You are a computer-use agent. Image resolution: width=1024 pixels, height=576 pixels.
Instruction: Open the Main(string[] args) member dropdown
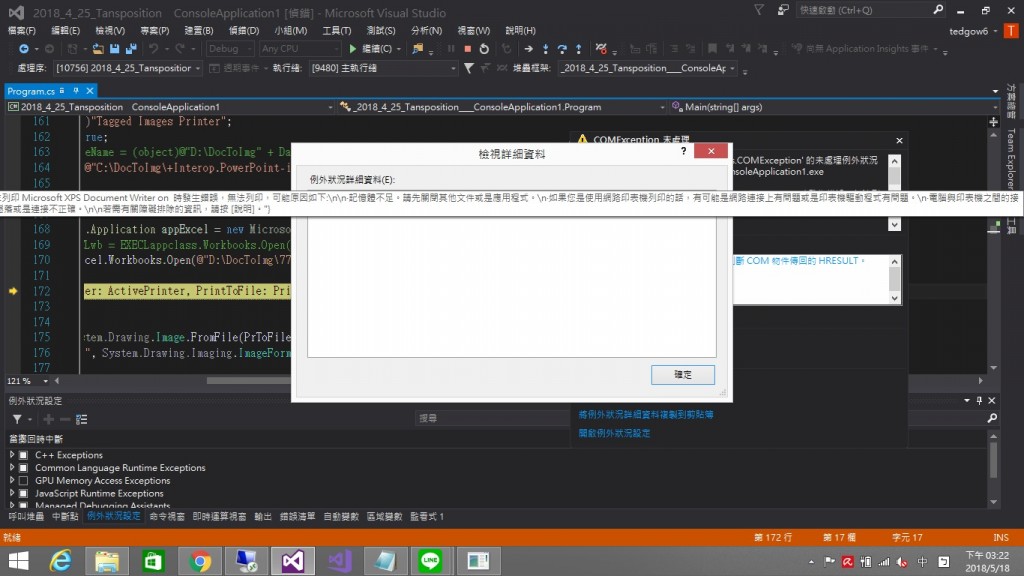834,107
